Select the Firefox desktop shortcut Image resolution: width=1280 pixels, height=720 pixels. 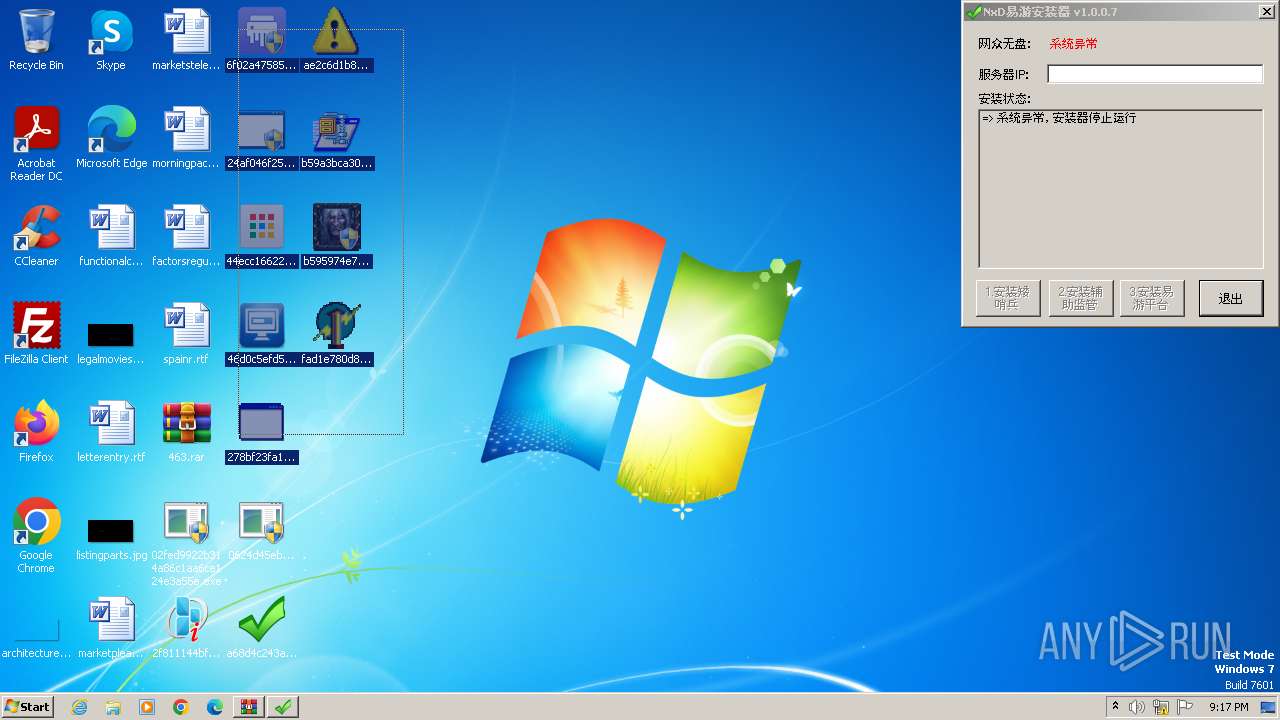tap(36, 432)
